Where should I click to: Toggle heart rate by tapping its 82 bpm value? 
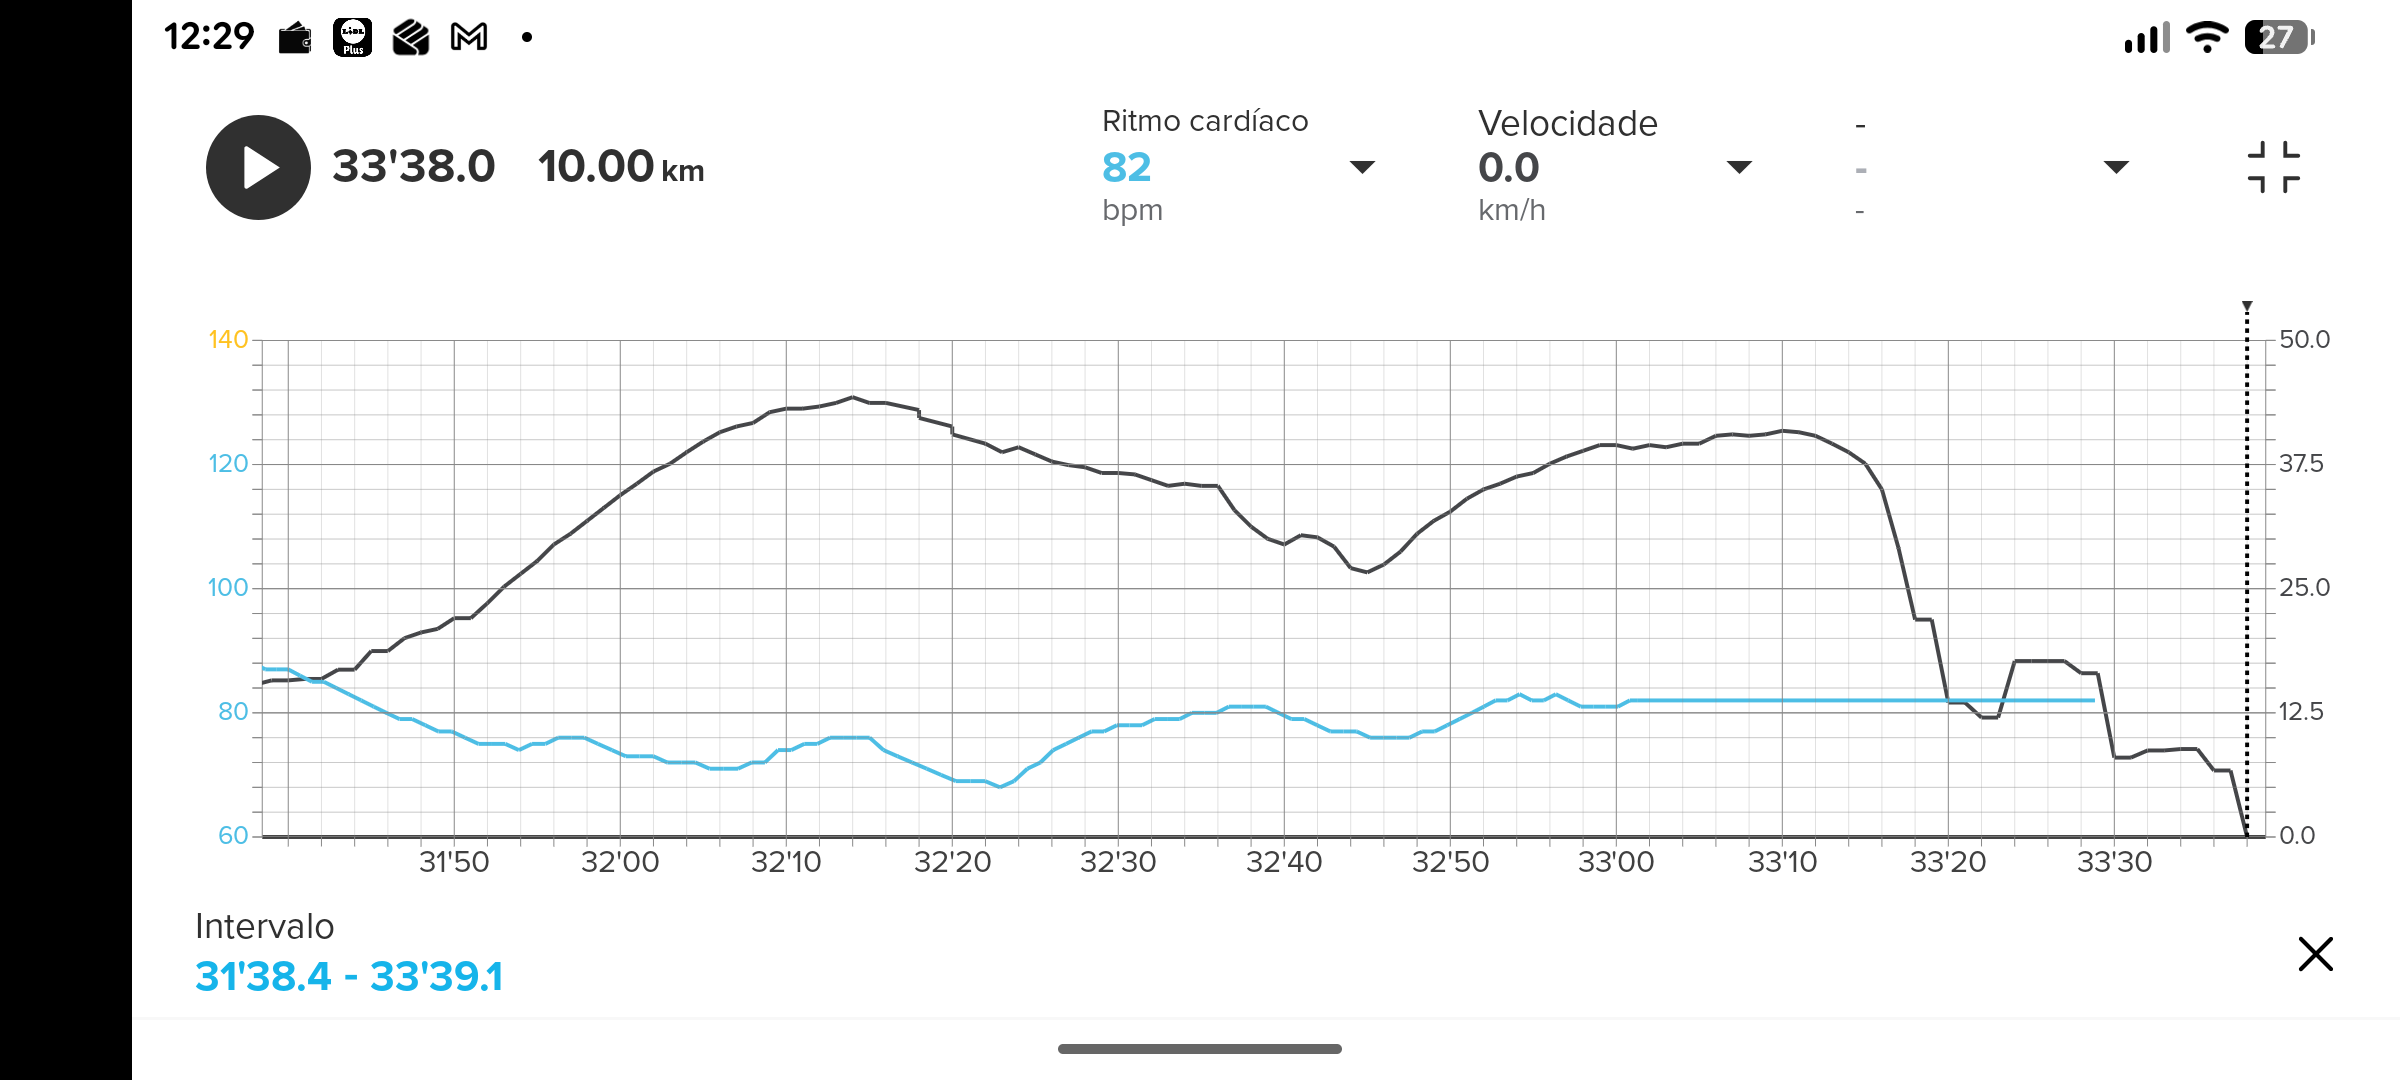[1126, 167]
